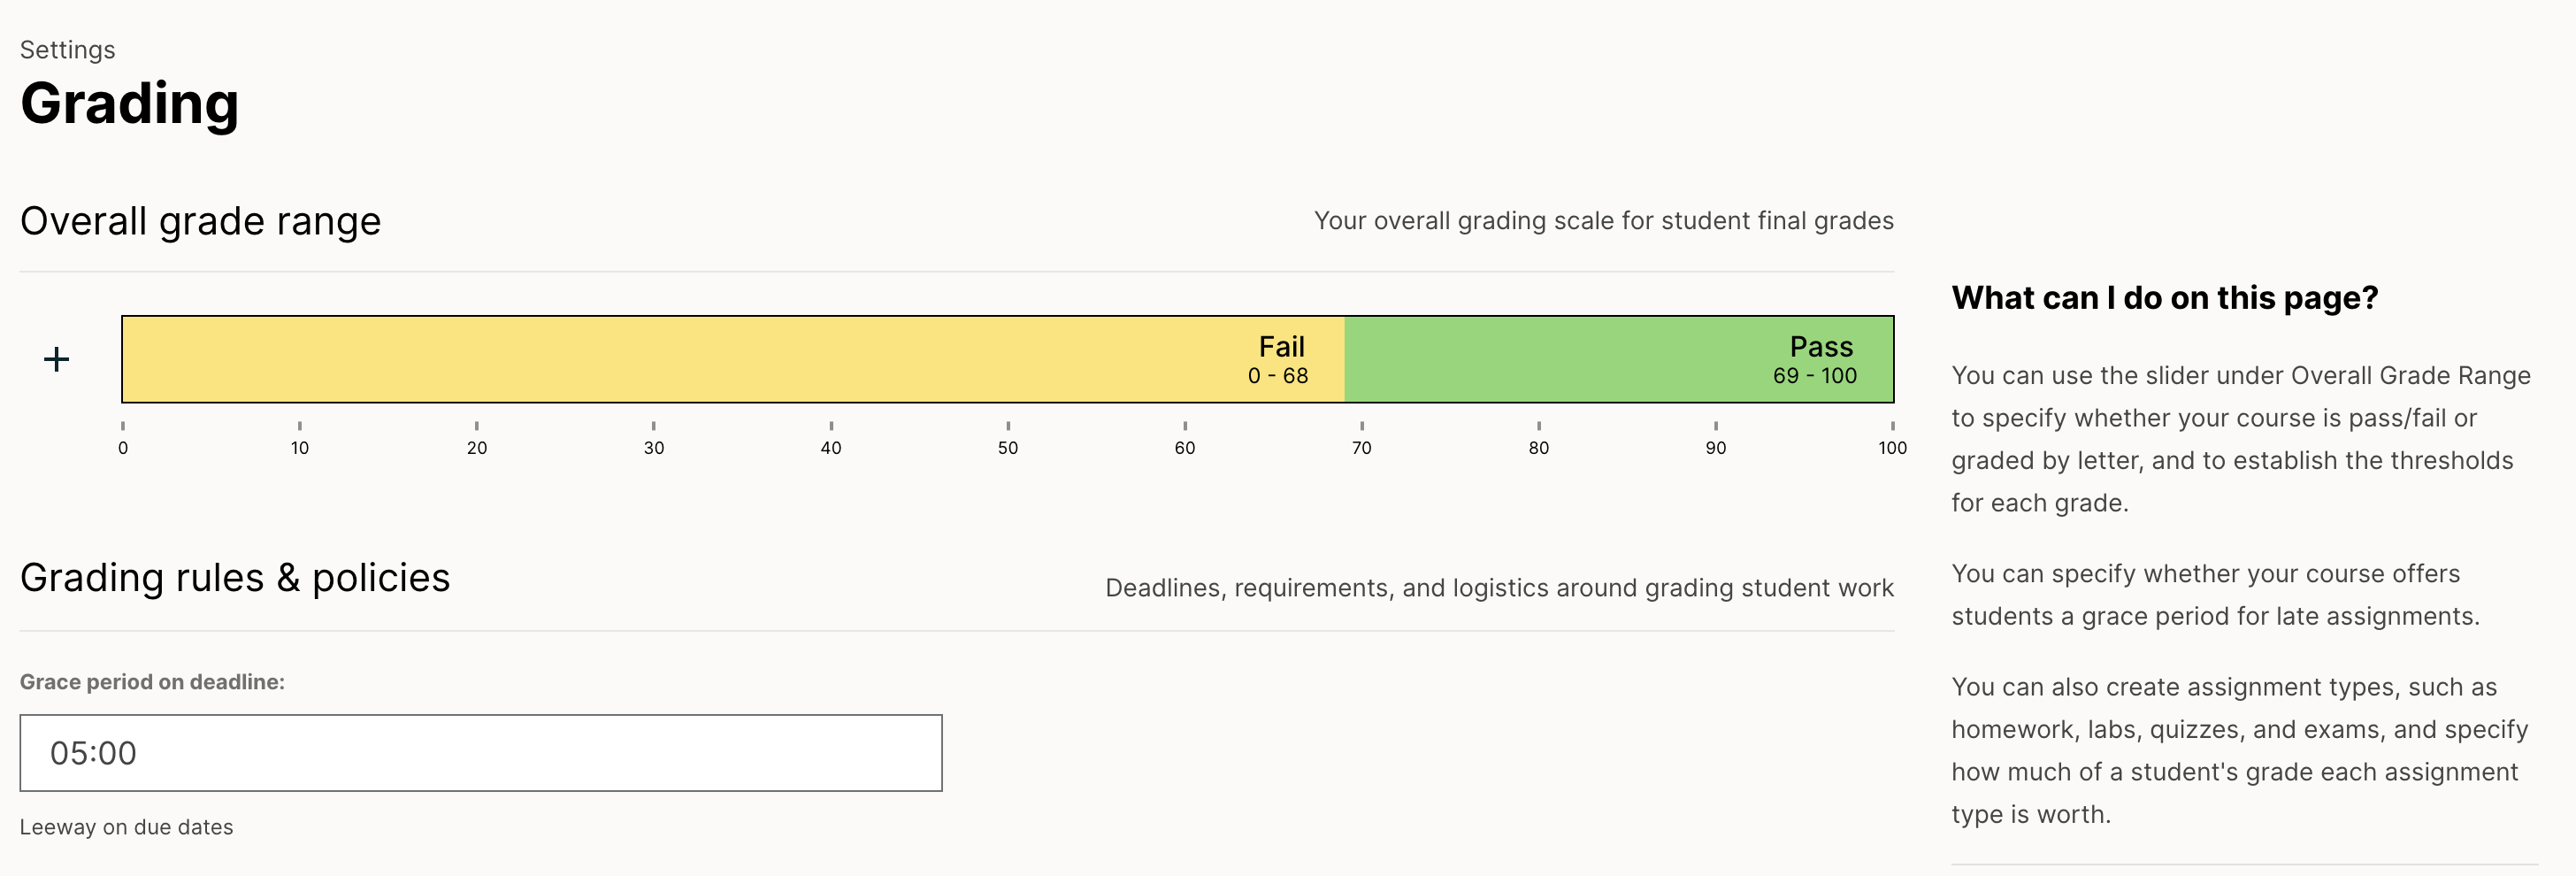The height and width of the screenshot is (876, 2576).
Task: Click the Settings breadcrumb above Grading
Action: pos(67,50)
